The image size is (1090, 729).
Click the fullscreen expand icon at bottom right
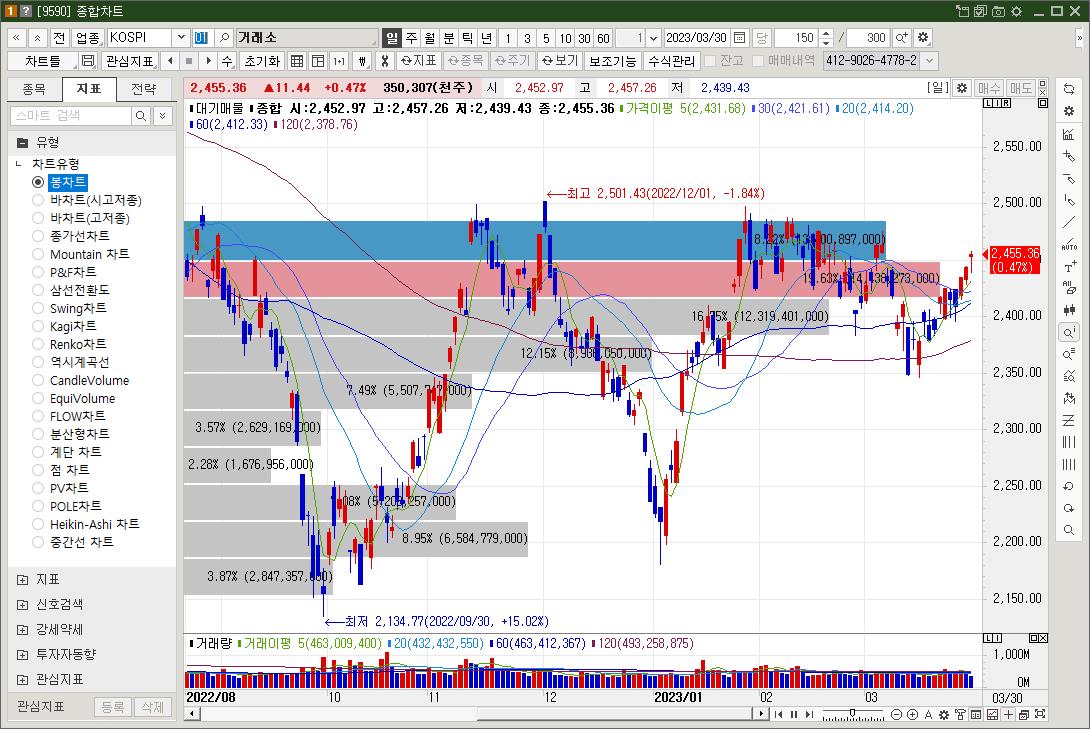tap(1040, 714)
